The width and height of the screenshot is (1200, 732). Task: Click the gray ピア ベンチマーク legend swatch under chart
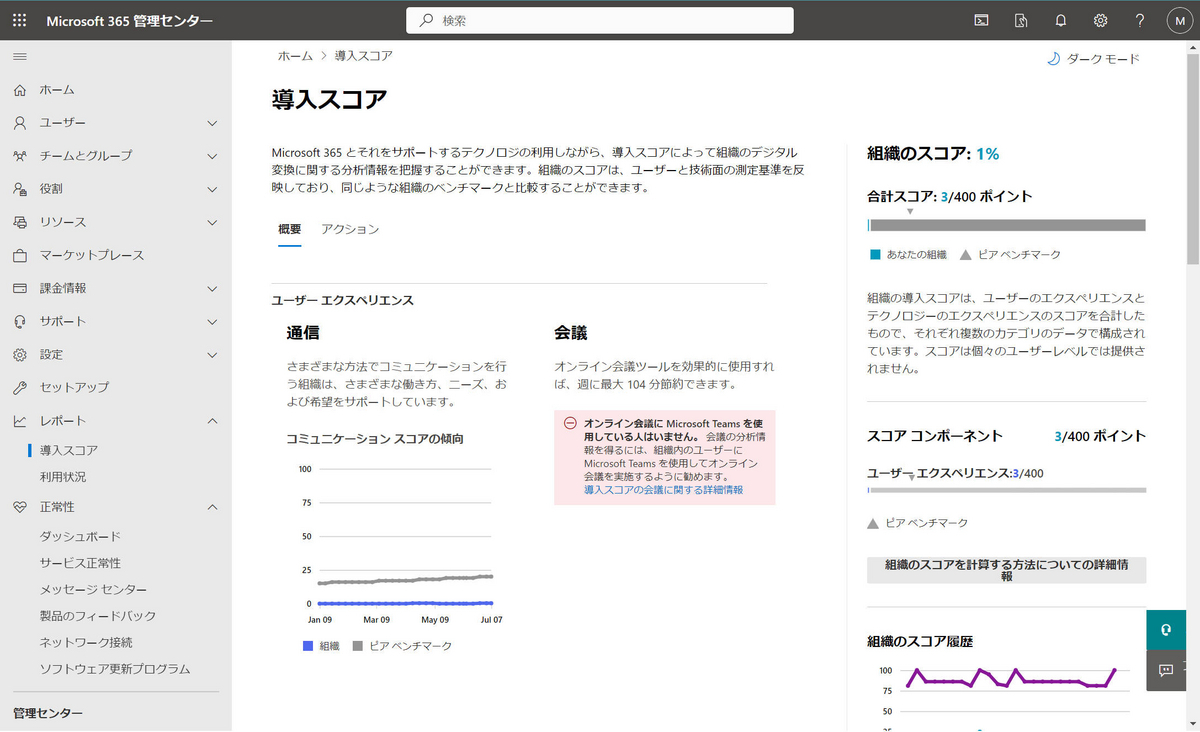click(x=358, y=646)
